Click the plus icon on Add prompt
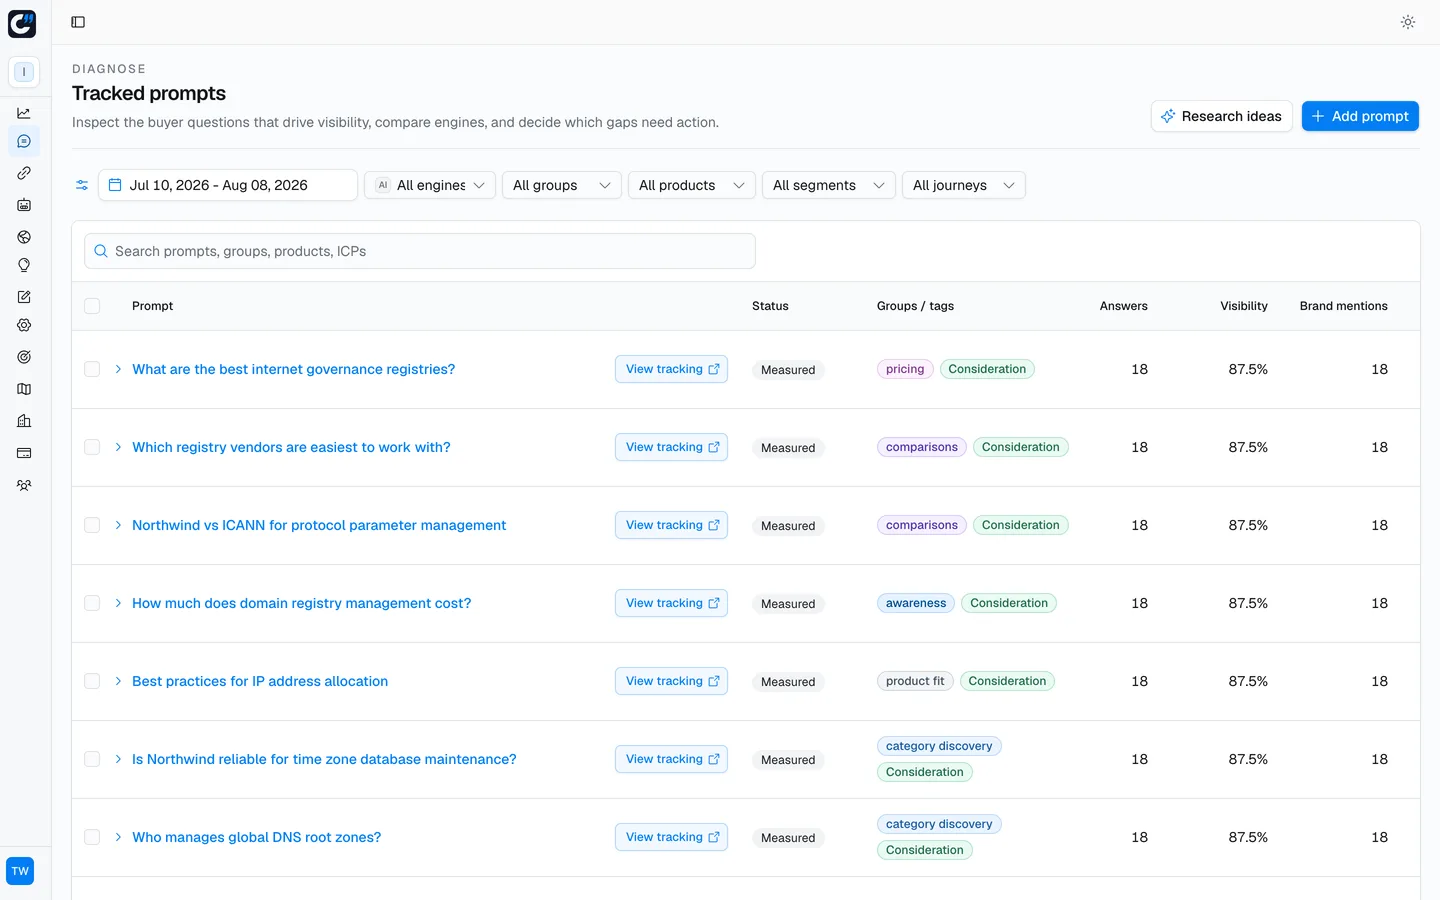 [x=1318, y=116]
